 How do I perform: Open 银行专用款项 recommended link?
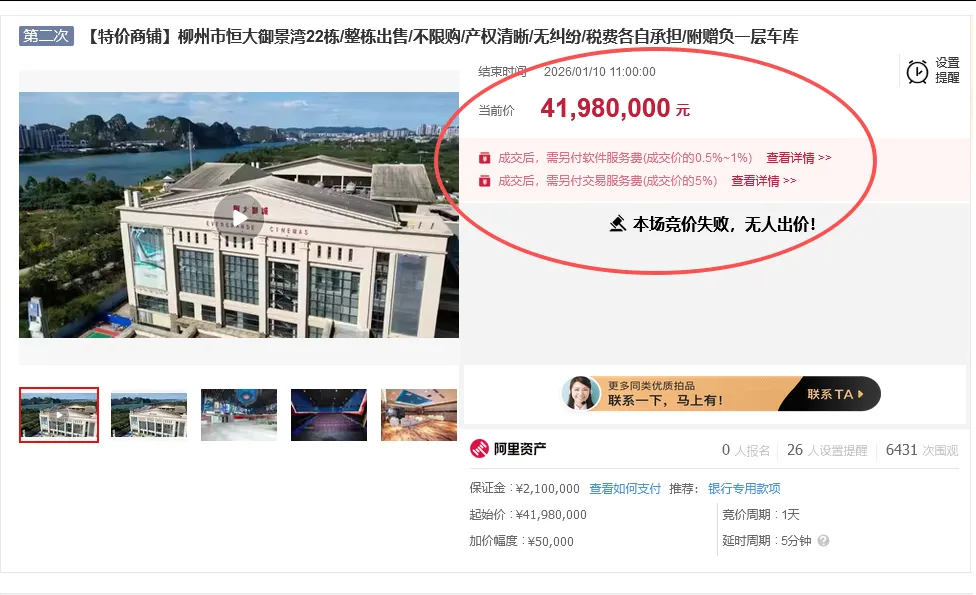(744, 489)
